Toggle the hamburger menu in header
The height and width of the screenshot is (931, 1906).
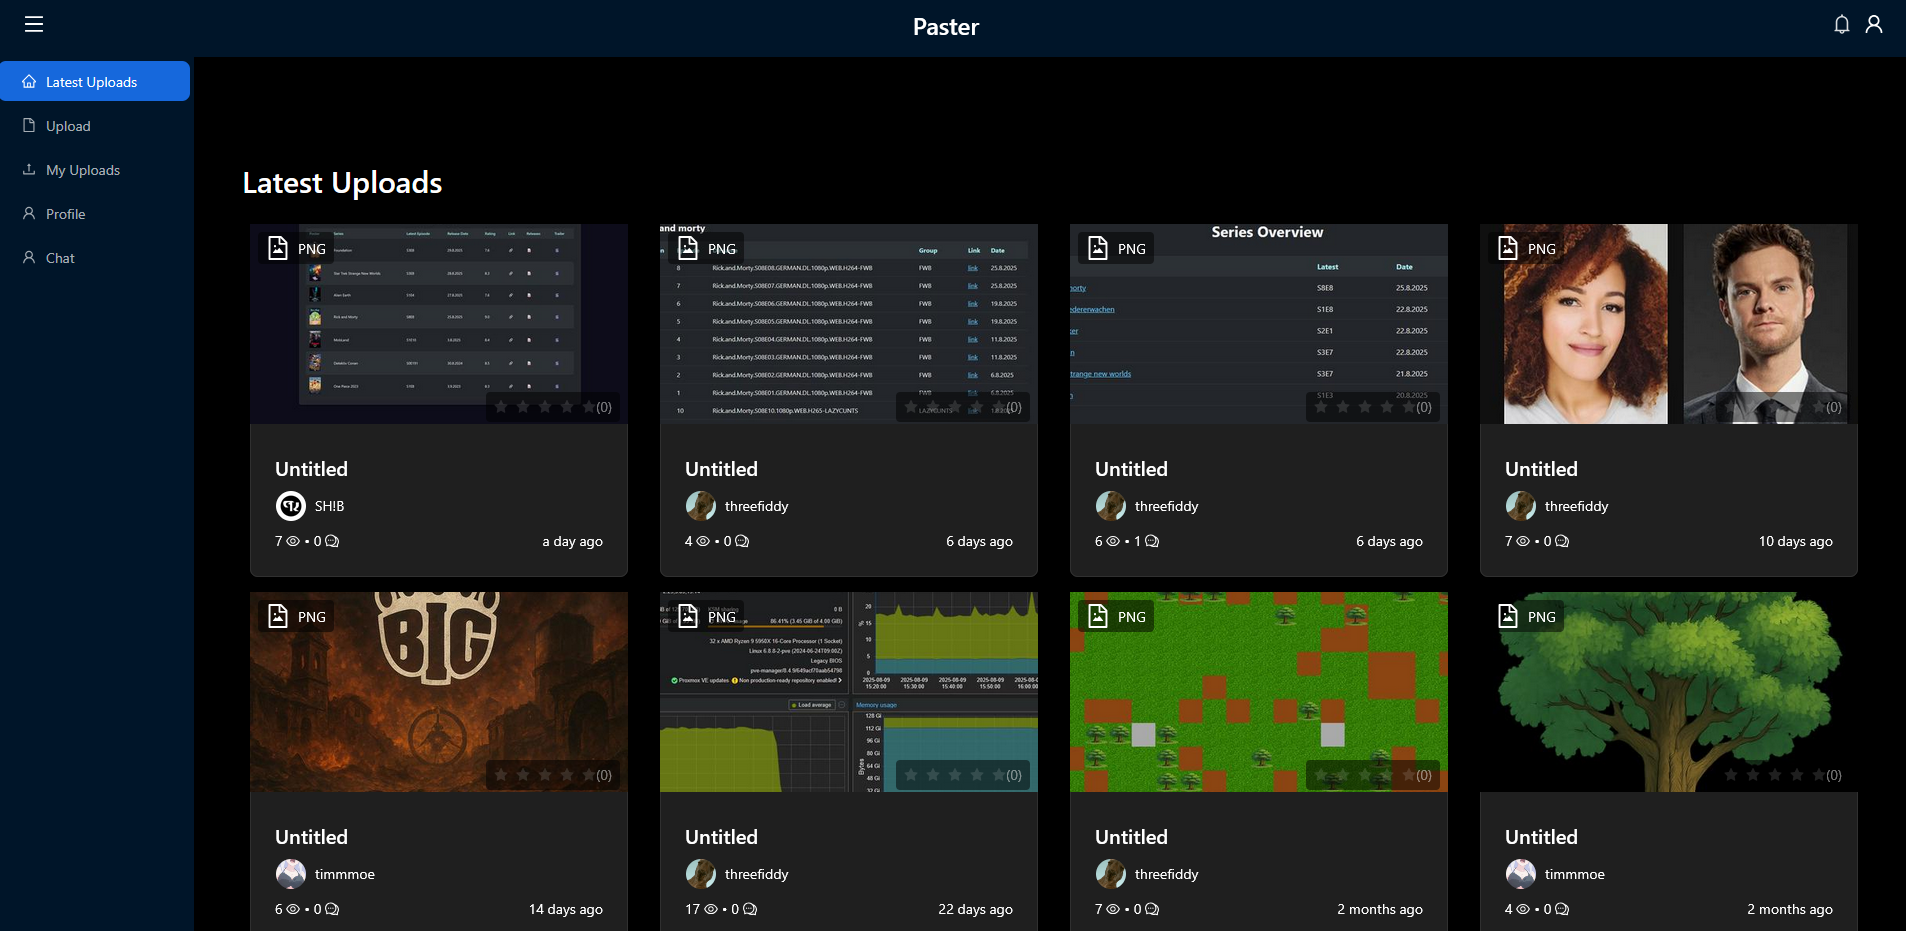pyautogui.click(x=34, y=24)
